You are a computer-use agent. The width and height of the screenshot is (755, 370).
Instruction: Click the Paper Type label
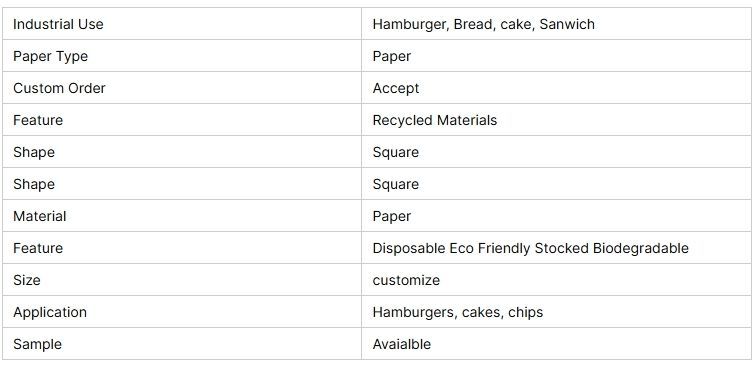click(x=51, y=56)
